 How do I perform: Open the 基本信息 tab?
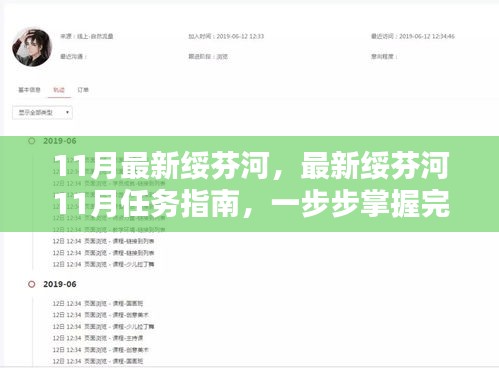click(x=29, y=90)
